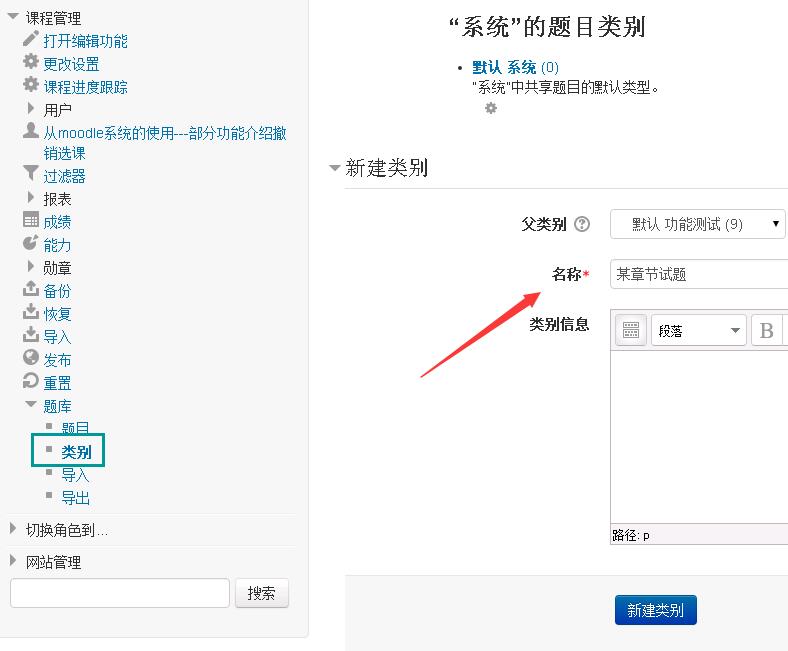This screenshot has height=651, width=788.
Task: Click the 路径: p status path
Action: (631, 535)
